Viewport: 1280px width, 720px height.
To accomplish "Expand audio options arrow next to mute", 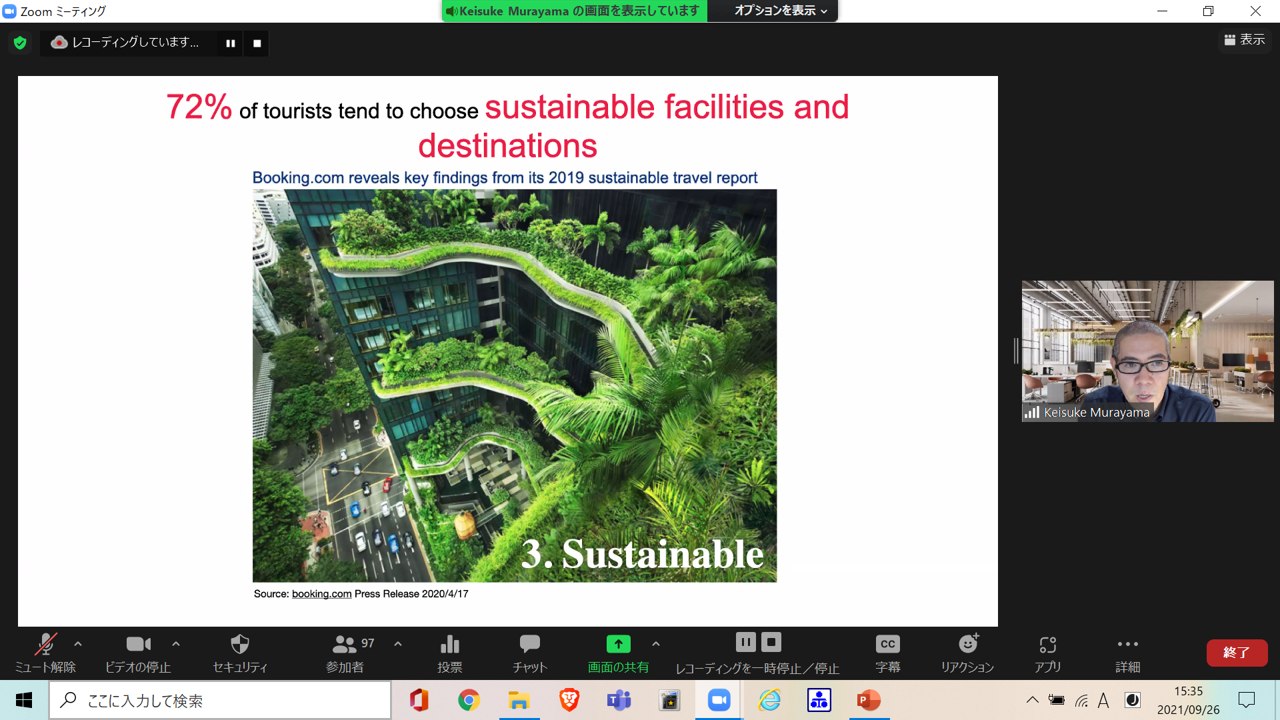I will click(78, 644).
